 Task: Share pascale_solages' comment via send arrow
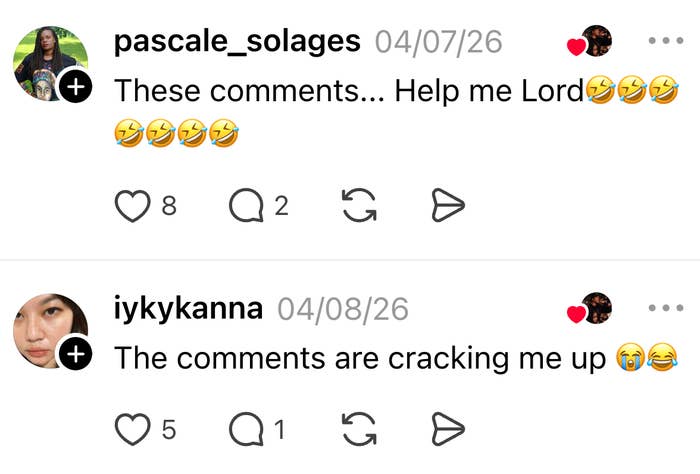coord(447,206)
